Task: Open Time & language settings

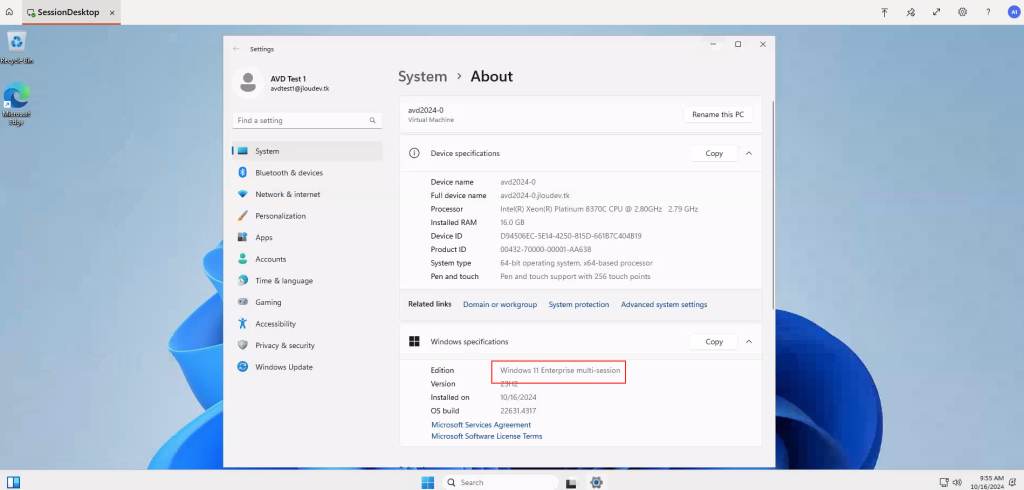Action: coord(307,280)
